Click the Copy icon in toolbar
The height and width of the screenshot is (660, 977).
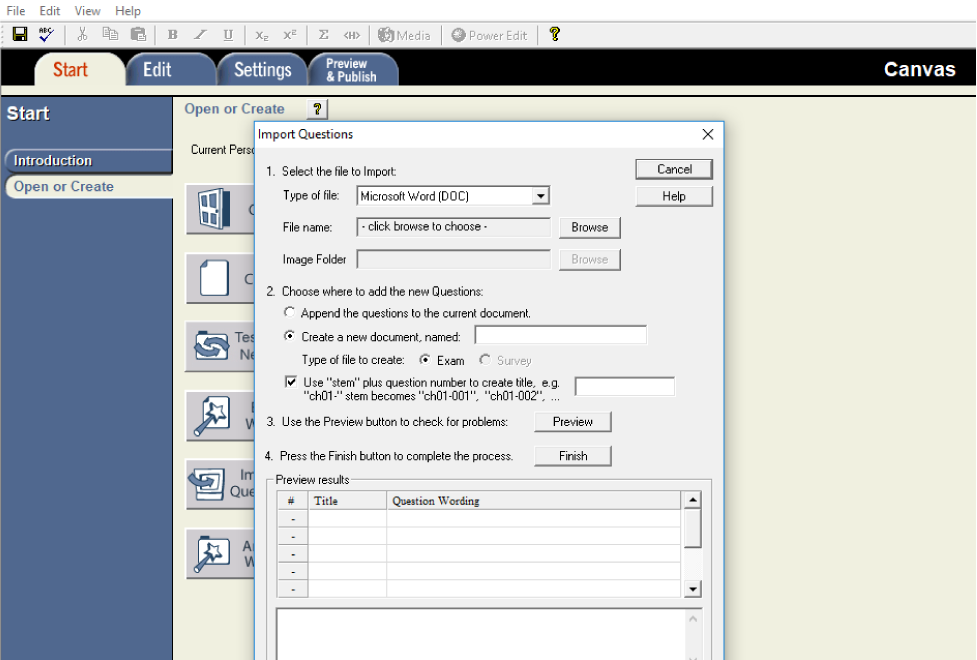(110, 34)
